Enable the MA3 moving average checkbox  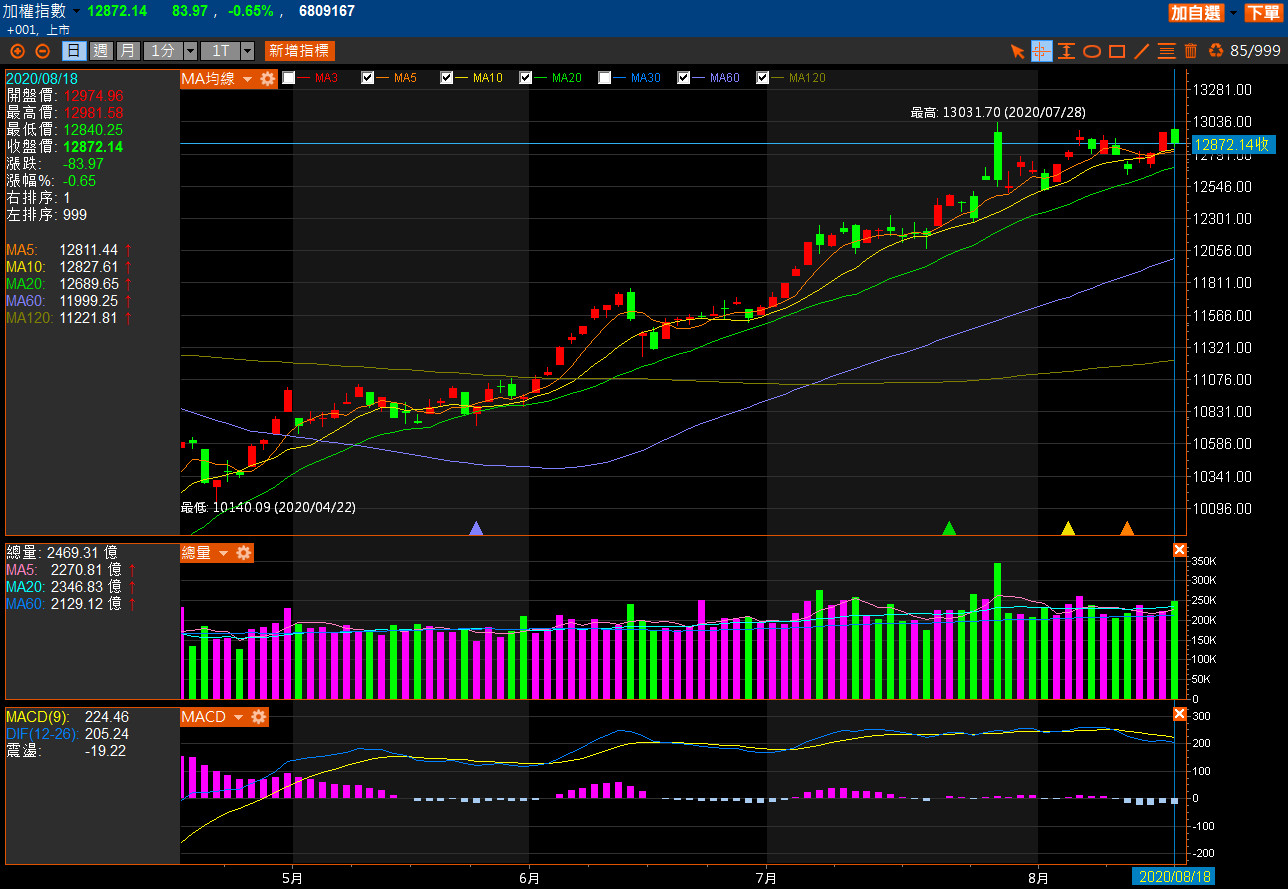point(289,78)
